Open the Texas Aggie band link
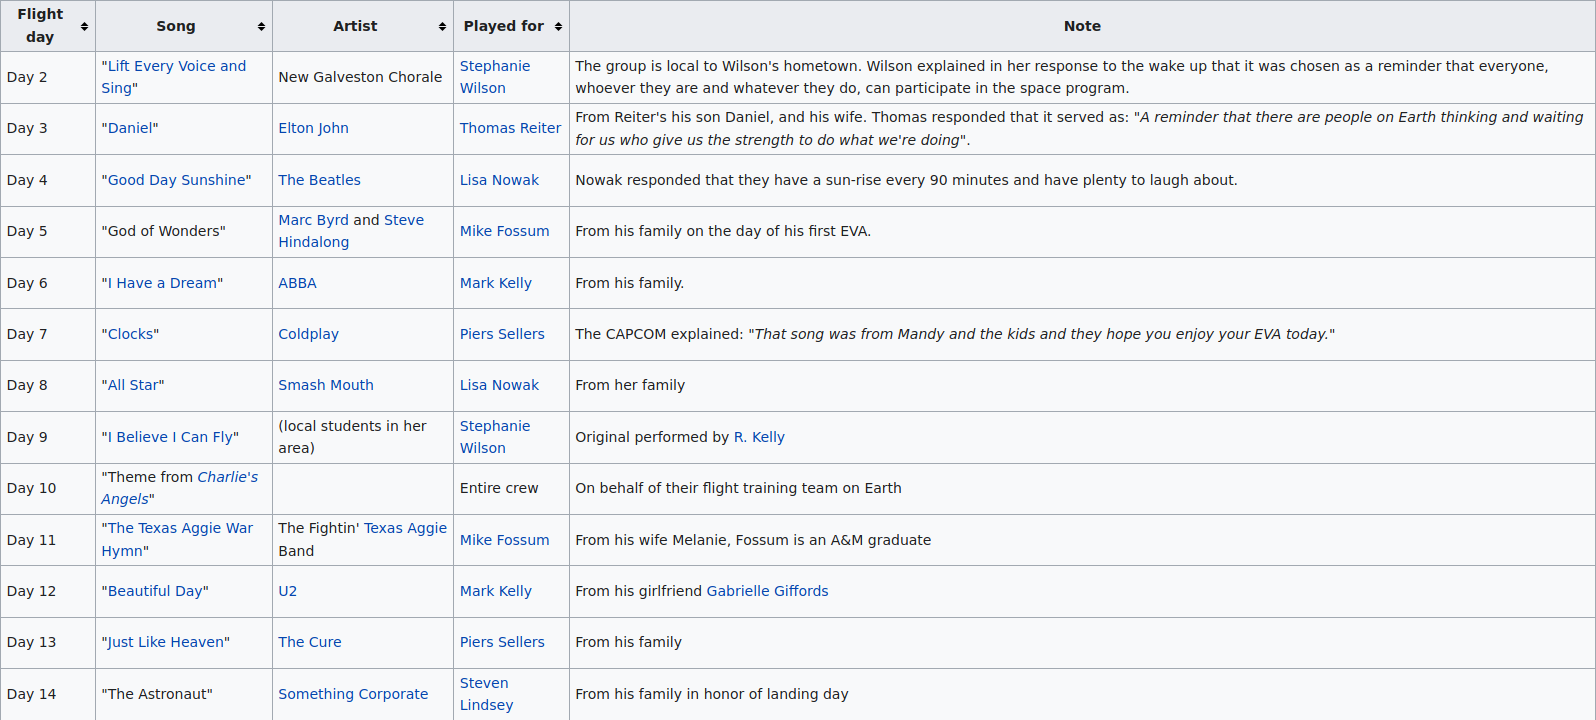 point(405,528)
